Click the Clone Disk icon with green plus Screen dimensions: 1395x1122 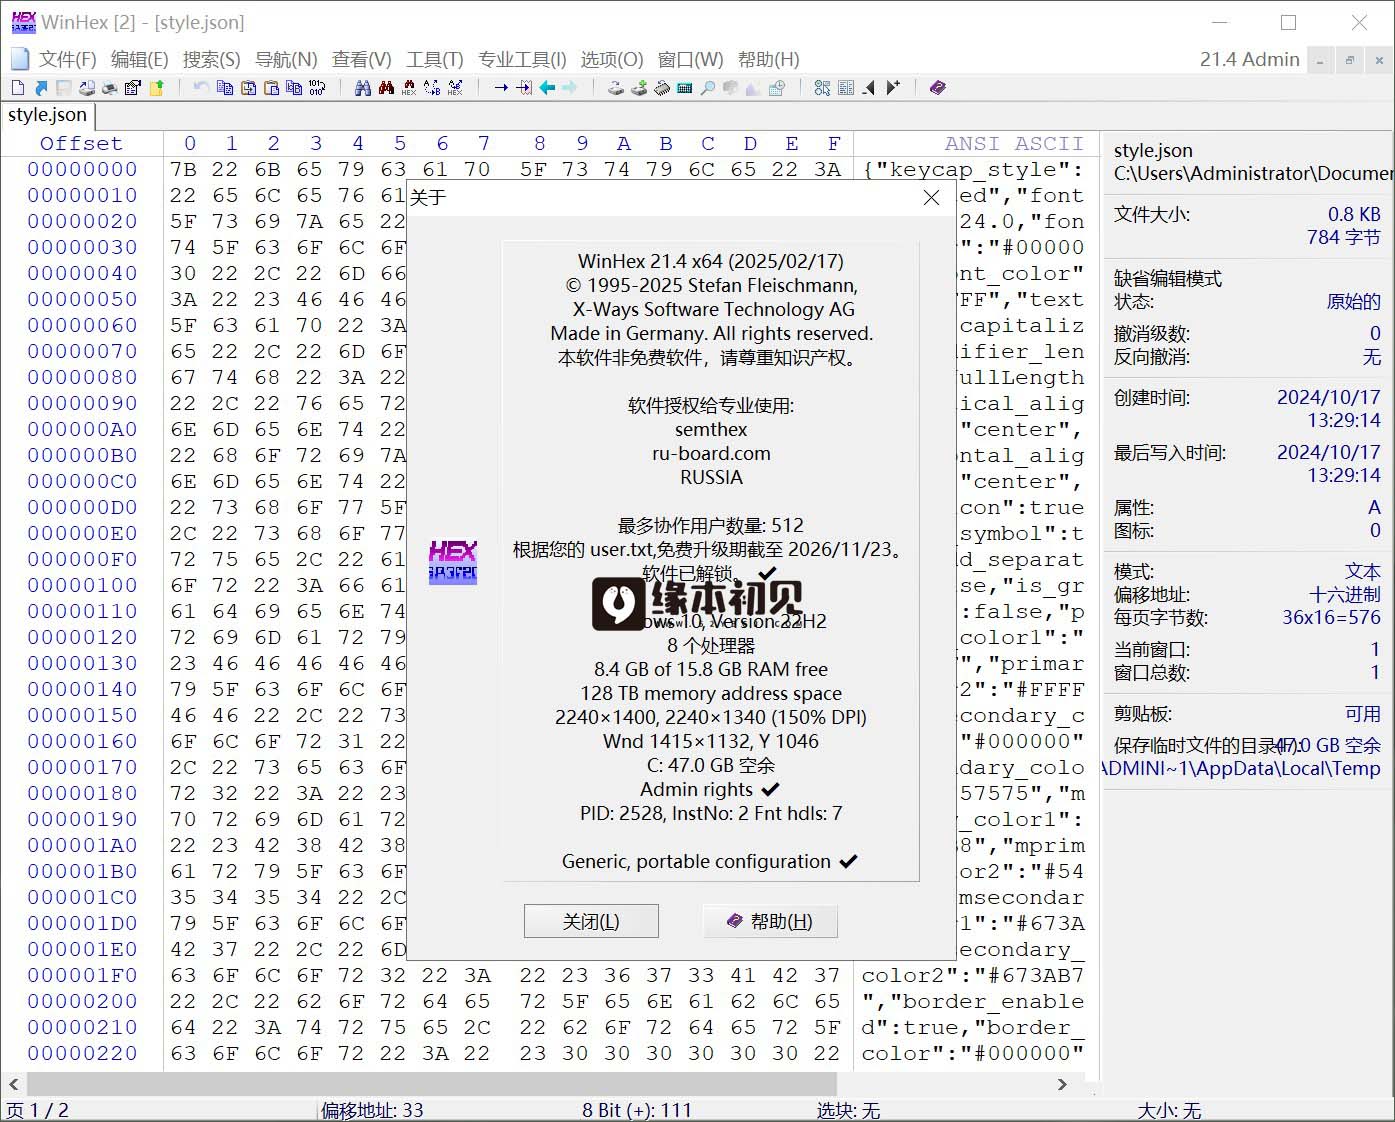[x=639, y=88]
